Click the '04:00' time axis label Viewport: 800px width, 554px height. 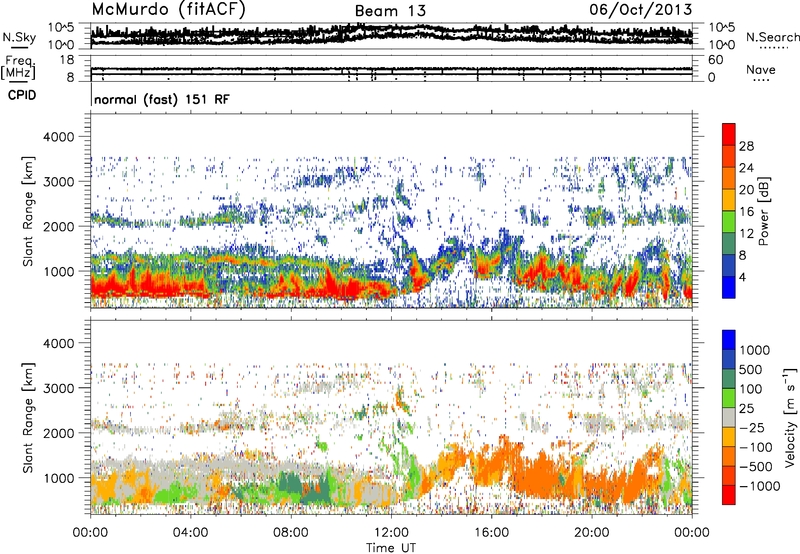coord(191,533)
